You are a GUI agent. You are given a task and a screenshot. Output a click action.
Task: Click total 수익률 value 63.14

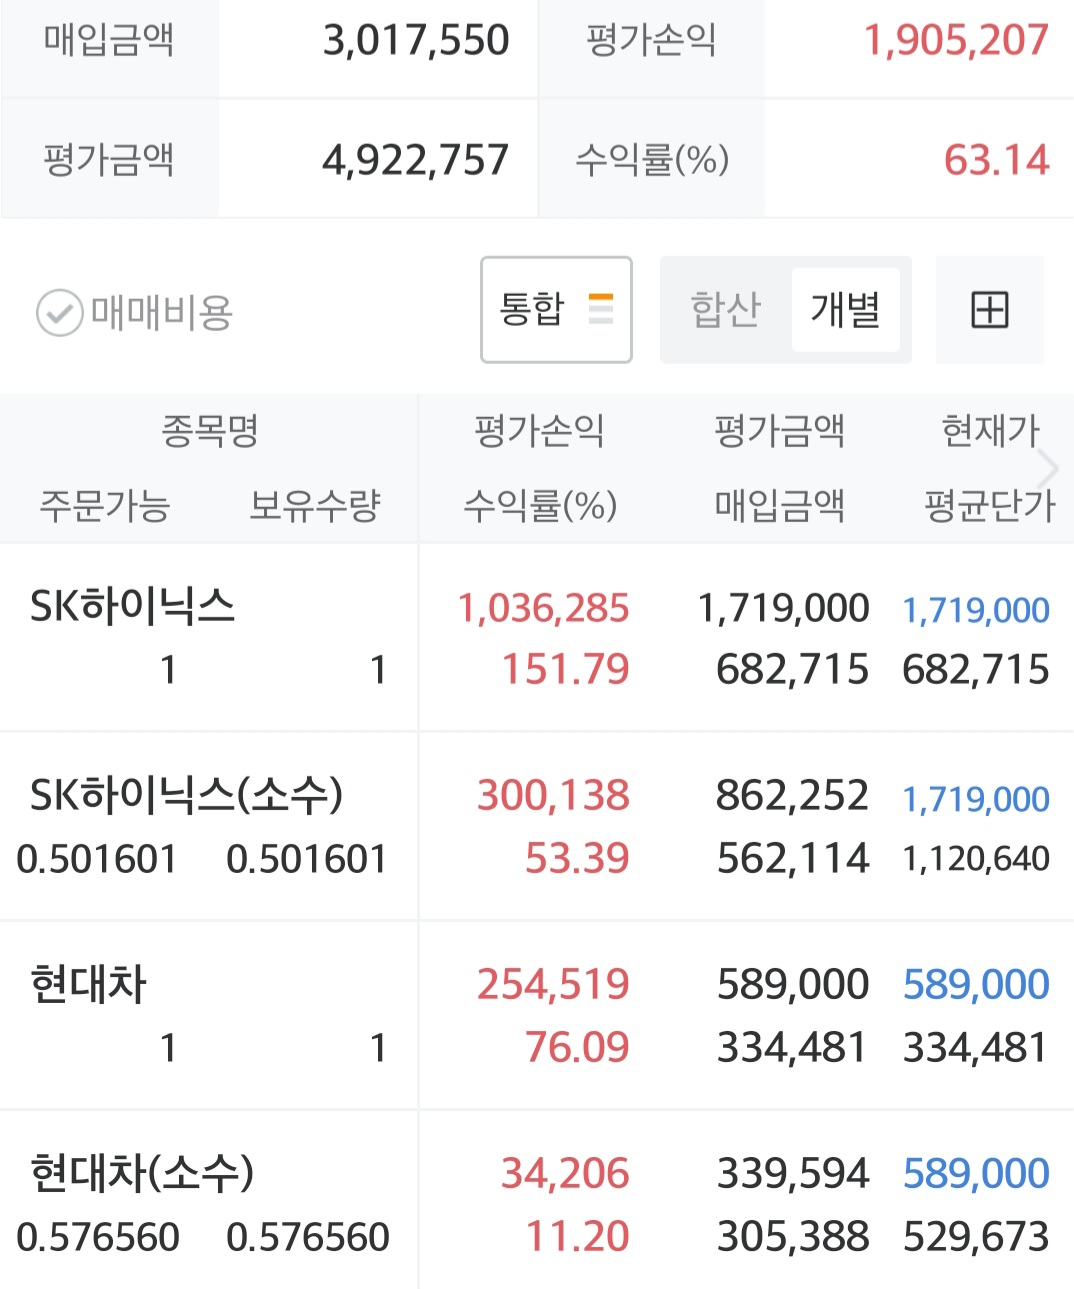click(x=997, y=160)
